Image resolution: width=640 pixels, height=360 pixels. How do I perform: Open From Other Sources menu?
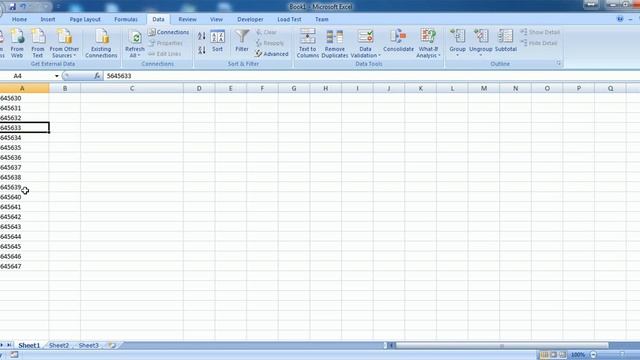click(64, 43)
